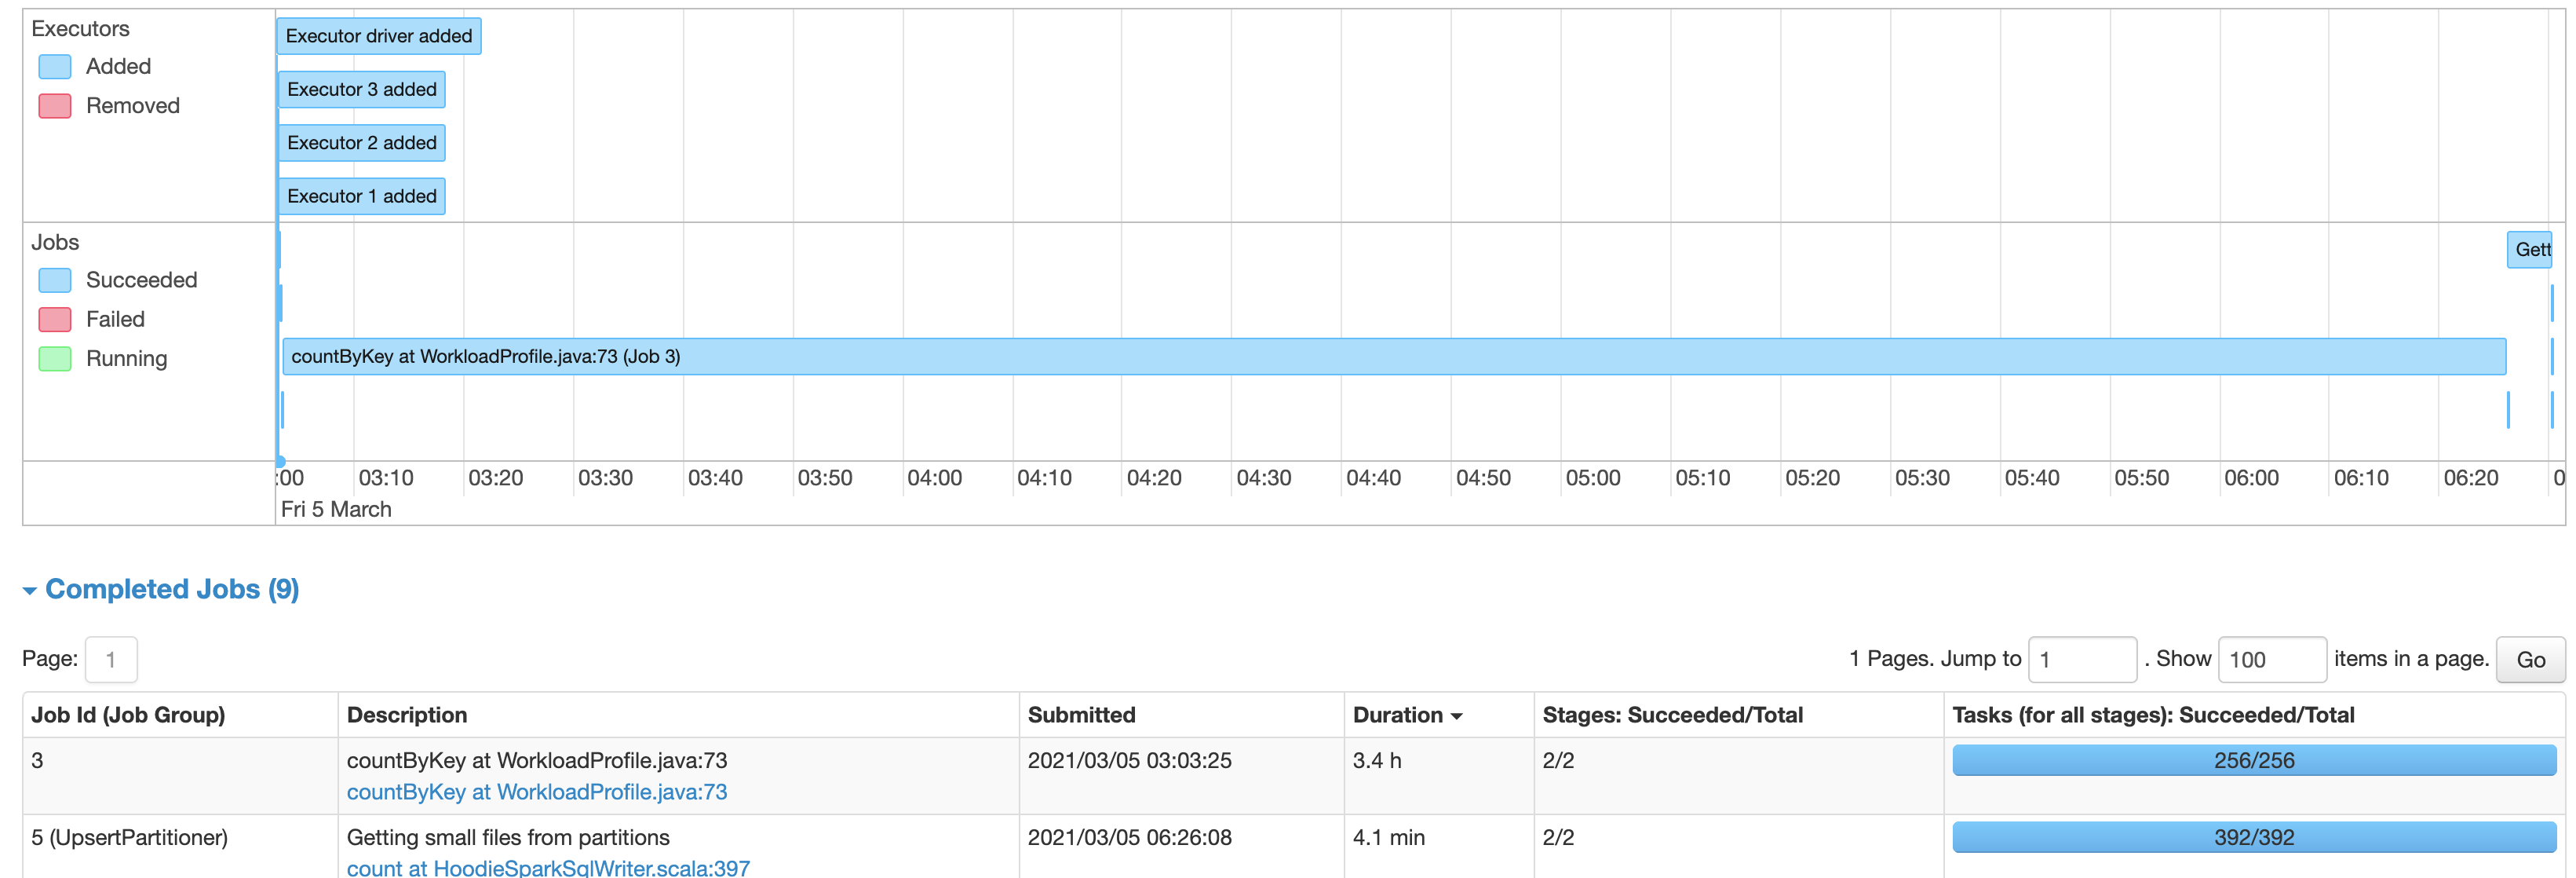2576x878 pixels.
Task: Sort by Job Id (Job Group) header
Action: click(128, 716)
